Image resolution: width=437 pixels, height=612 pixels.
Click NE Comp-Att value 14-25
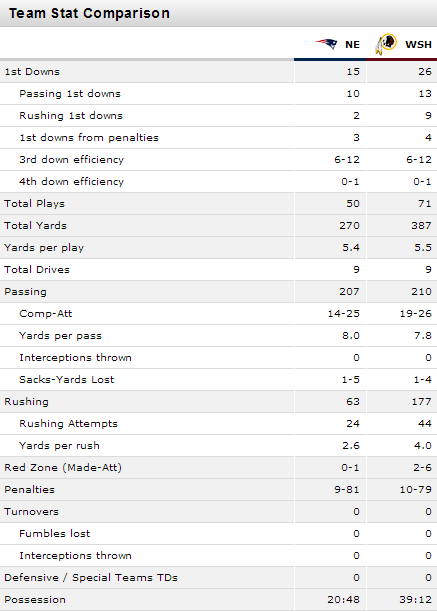click(x=344, y=314)
